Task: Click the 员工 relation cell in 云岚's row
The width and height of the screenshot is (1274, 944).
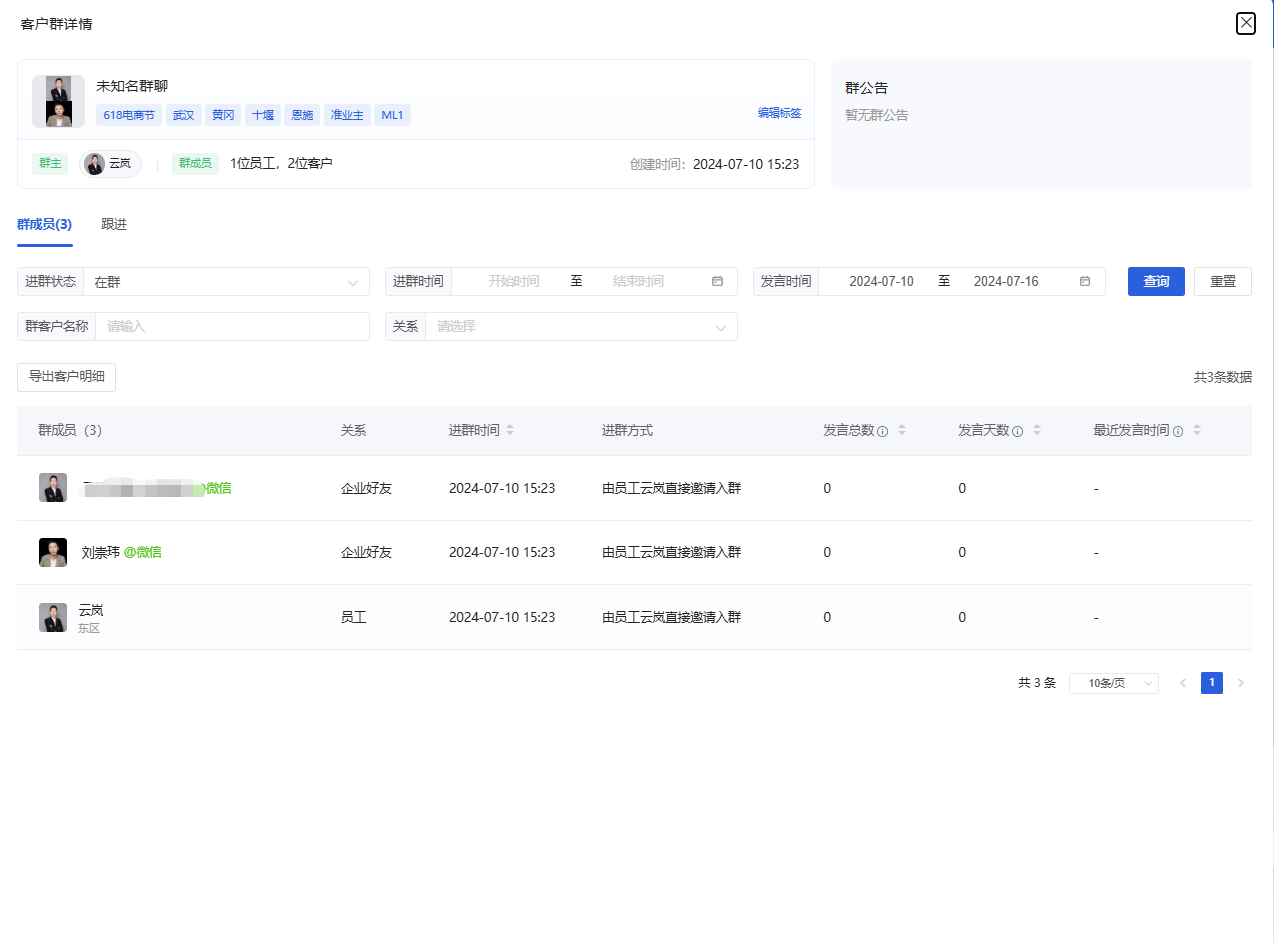Action: 354,617
